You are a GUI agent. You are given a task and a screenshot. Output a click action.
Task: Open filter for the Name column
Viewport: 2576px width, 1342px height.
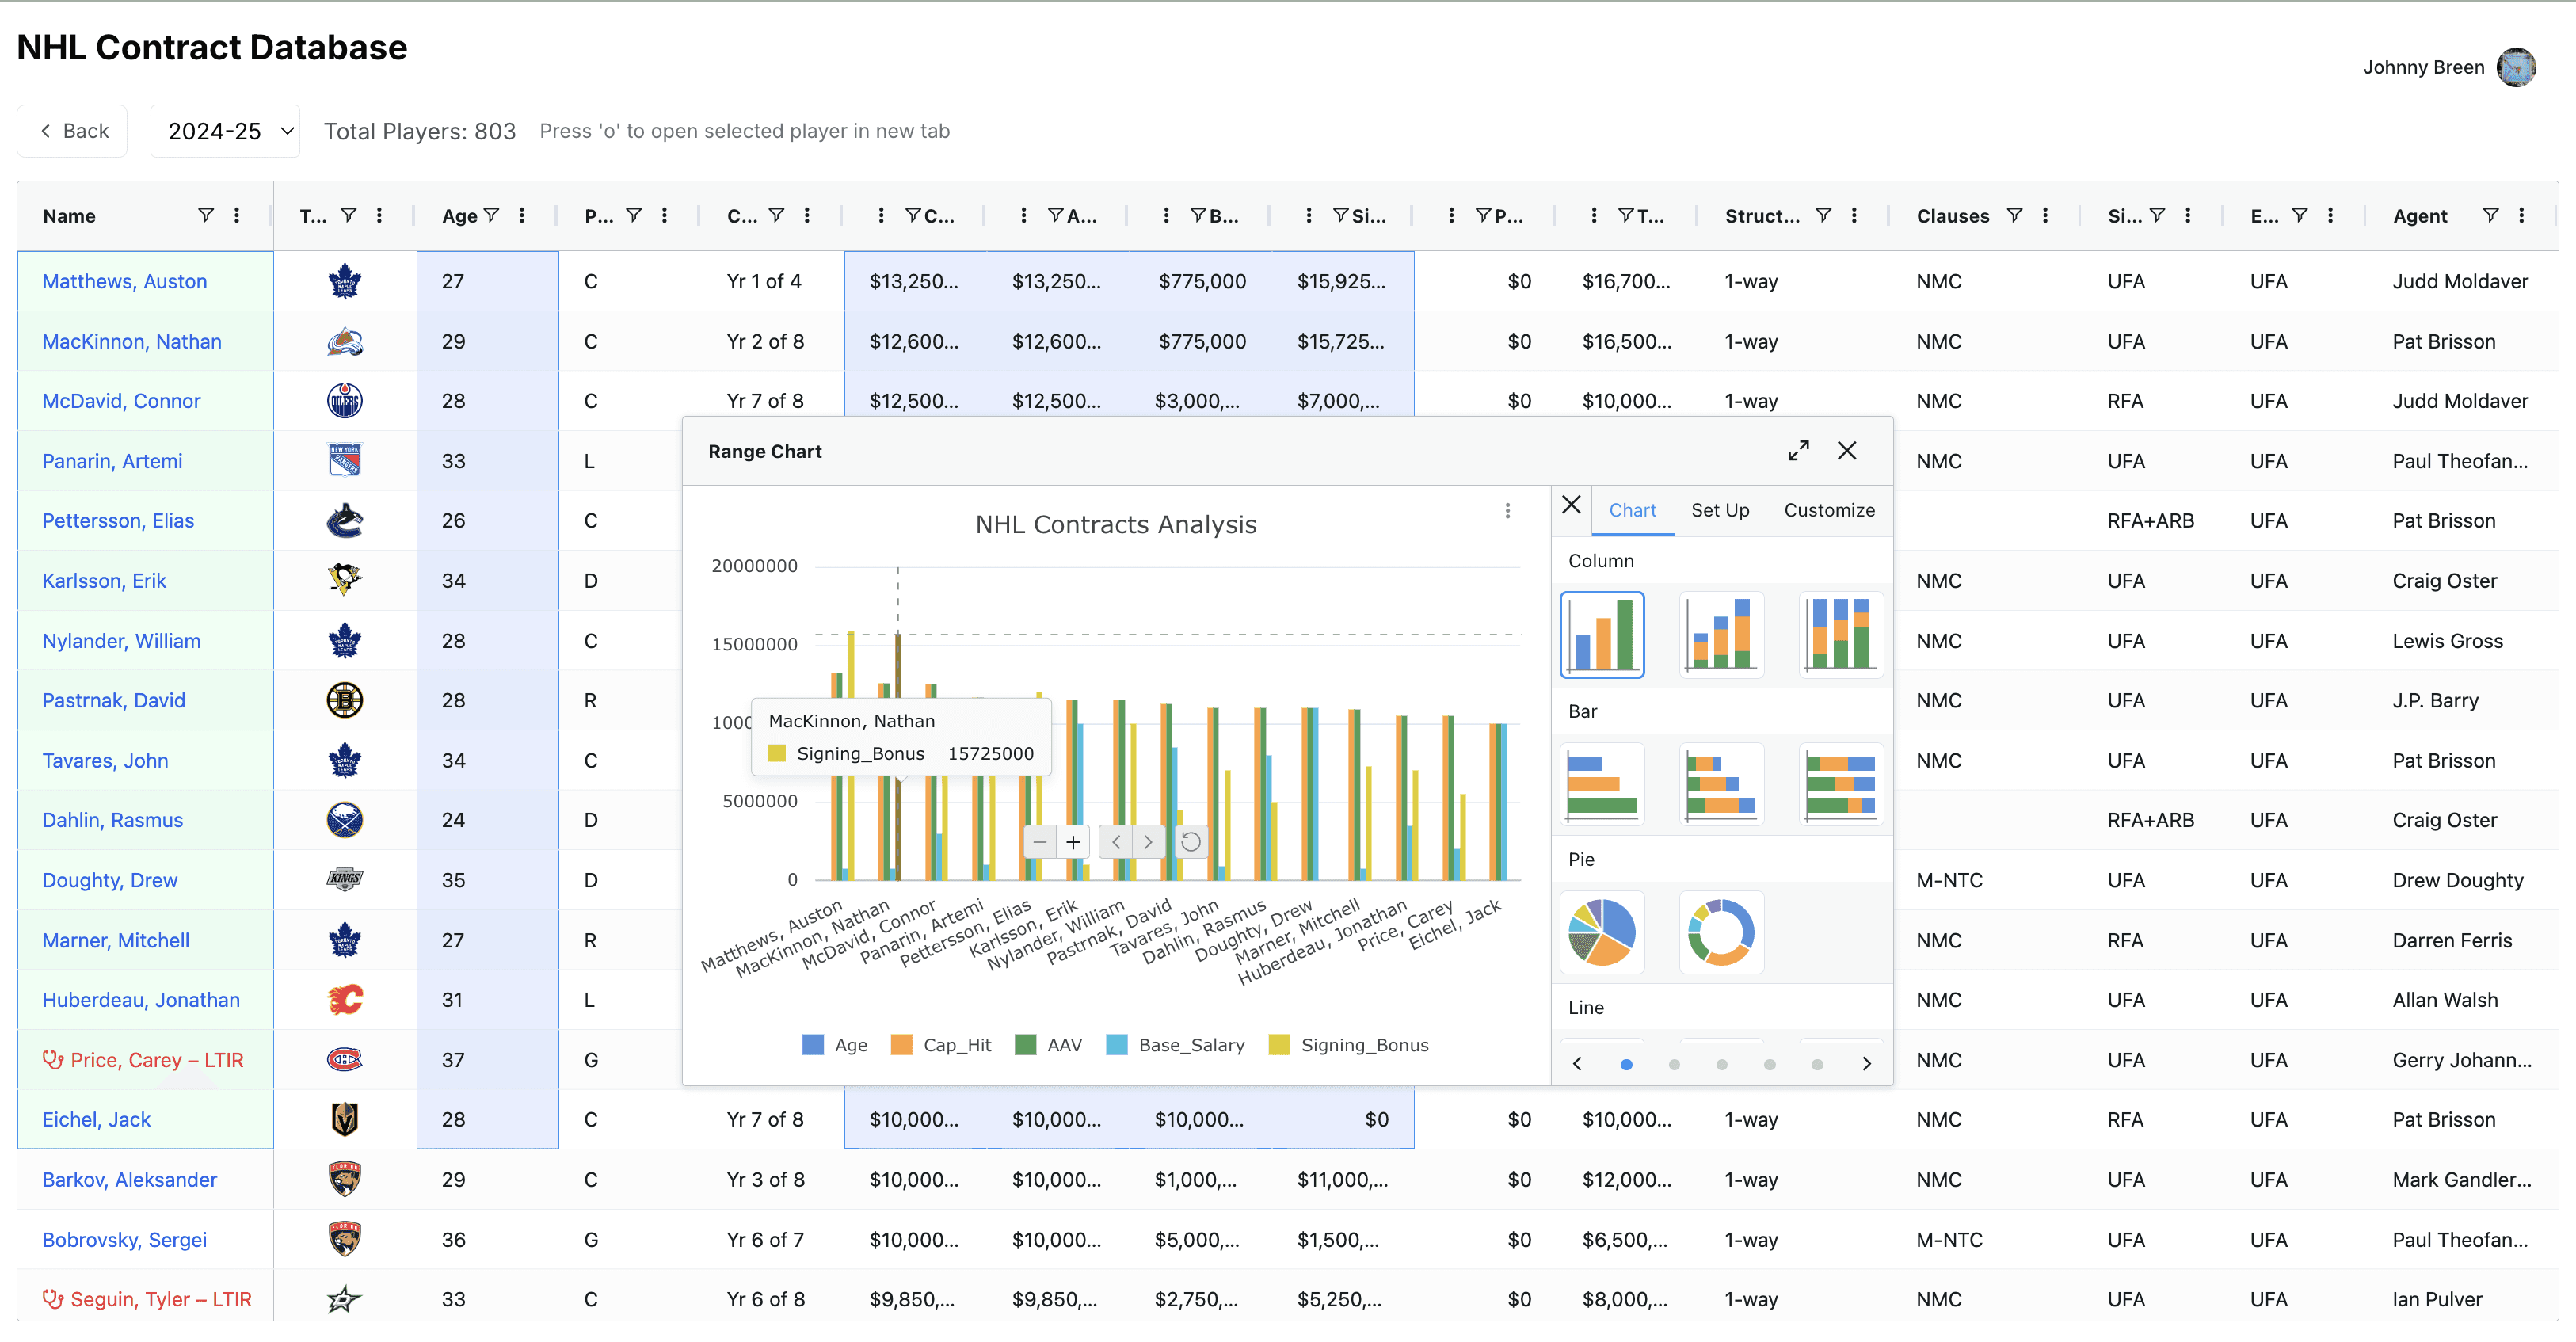tap(205, 215)
